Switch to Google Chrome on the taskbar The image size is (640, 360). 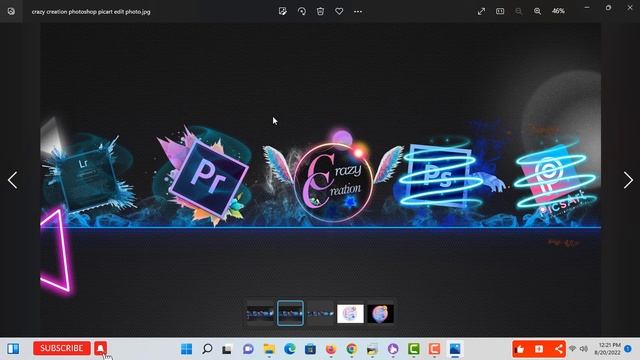351,349
